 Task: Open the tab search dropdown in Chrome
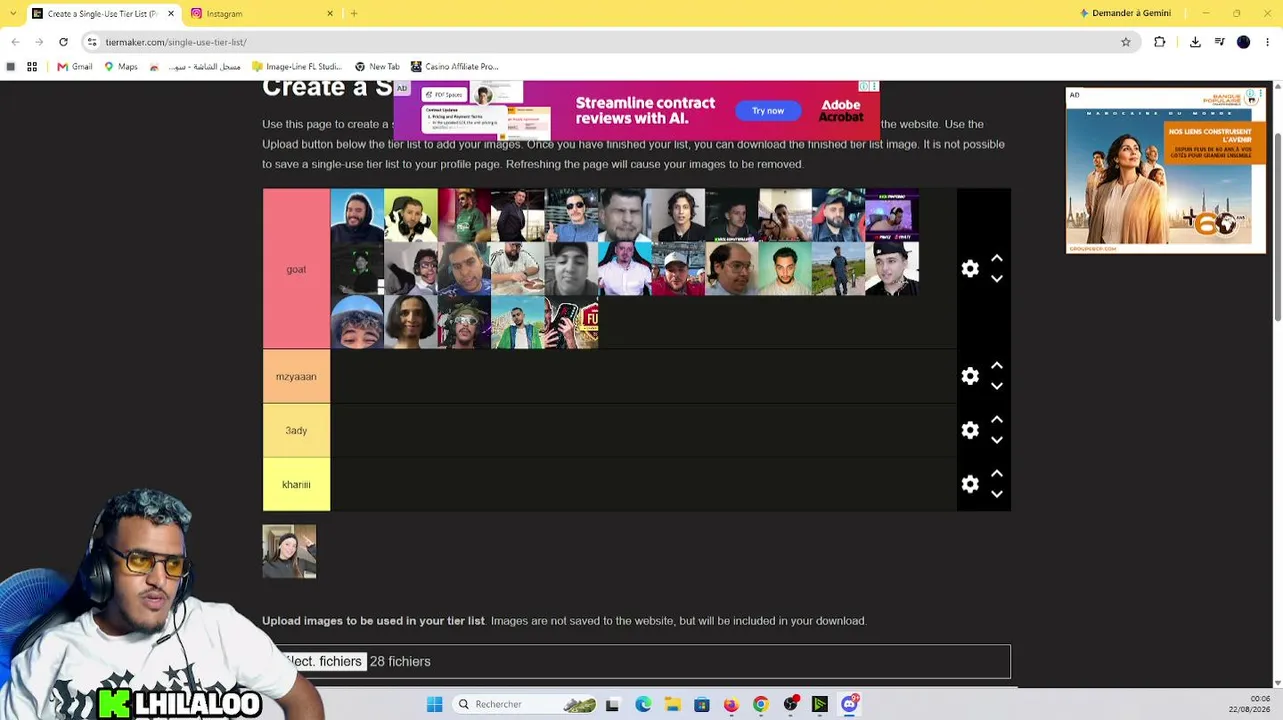click(x=13, y=14)
